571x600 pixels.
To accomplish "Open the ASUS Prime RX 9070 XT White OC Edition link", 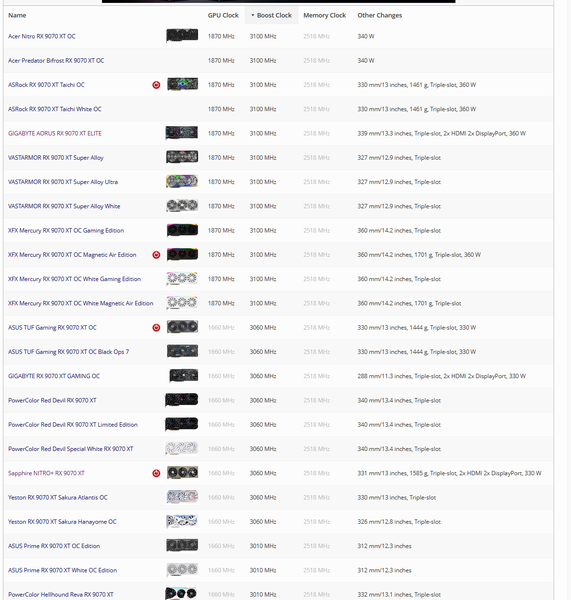I will pyautogui.click(x=62, y=570).
